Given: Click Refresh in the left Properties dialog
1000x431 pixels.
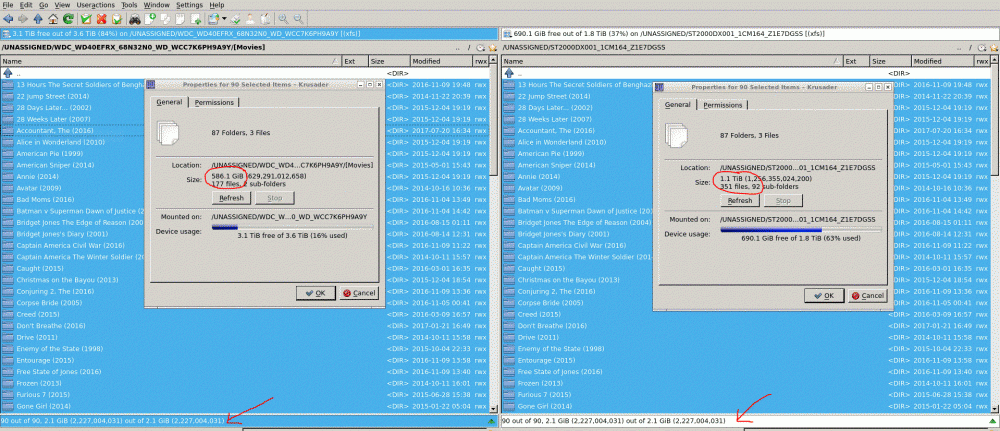Looking at the screenshot, I should pos(232,198).
